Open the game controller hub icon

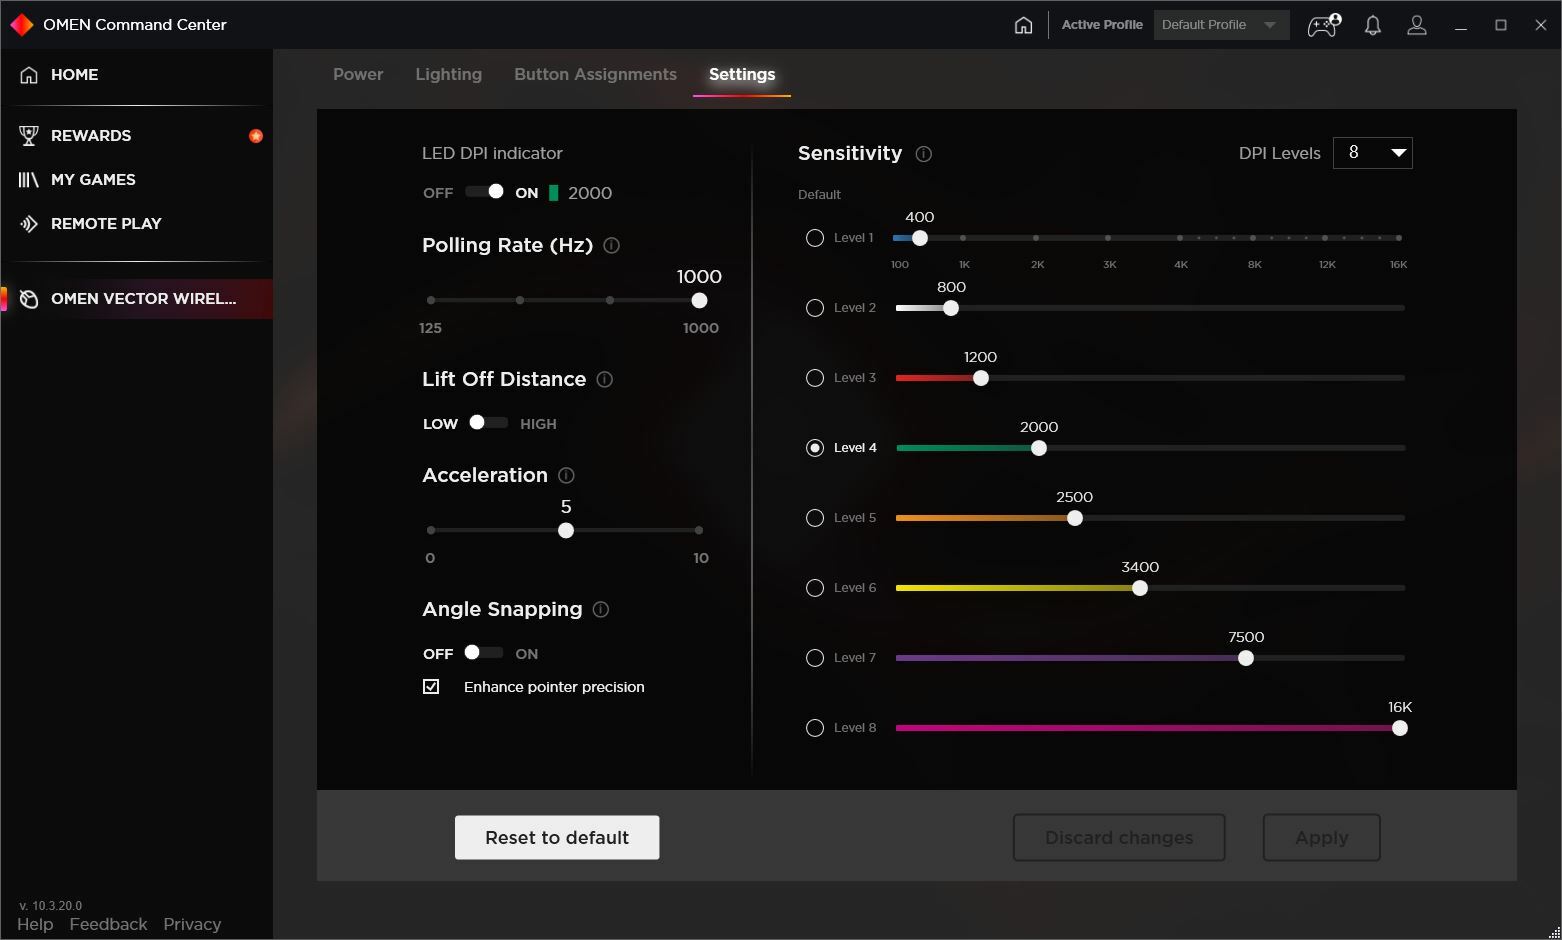pyautogui.click(x=1322, y=25)
